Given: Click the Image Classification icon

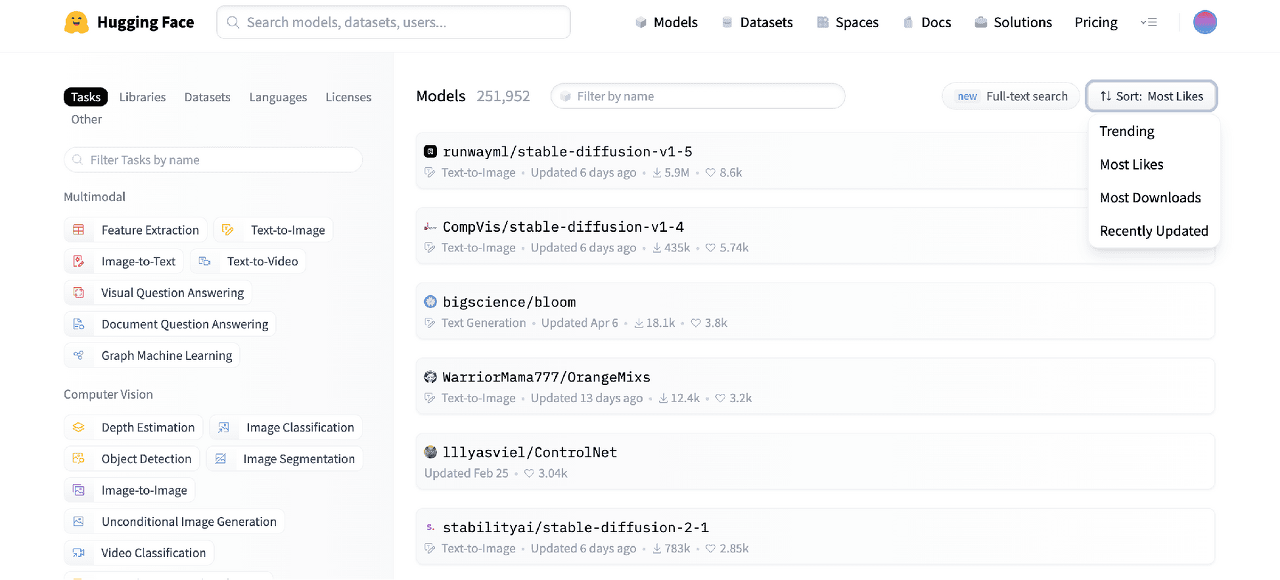Looking at the screenshot, I should click(x=224, y=427).
